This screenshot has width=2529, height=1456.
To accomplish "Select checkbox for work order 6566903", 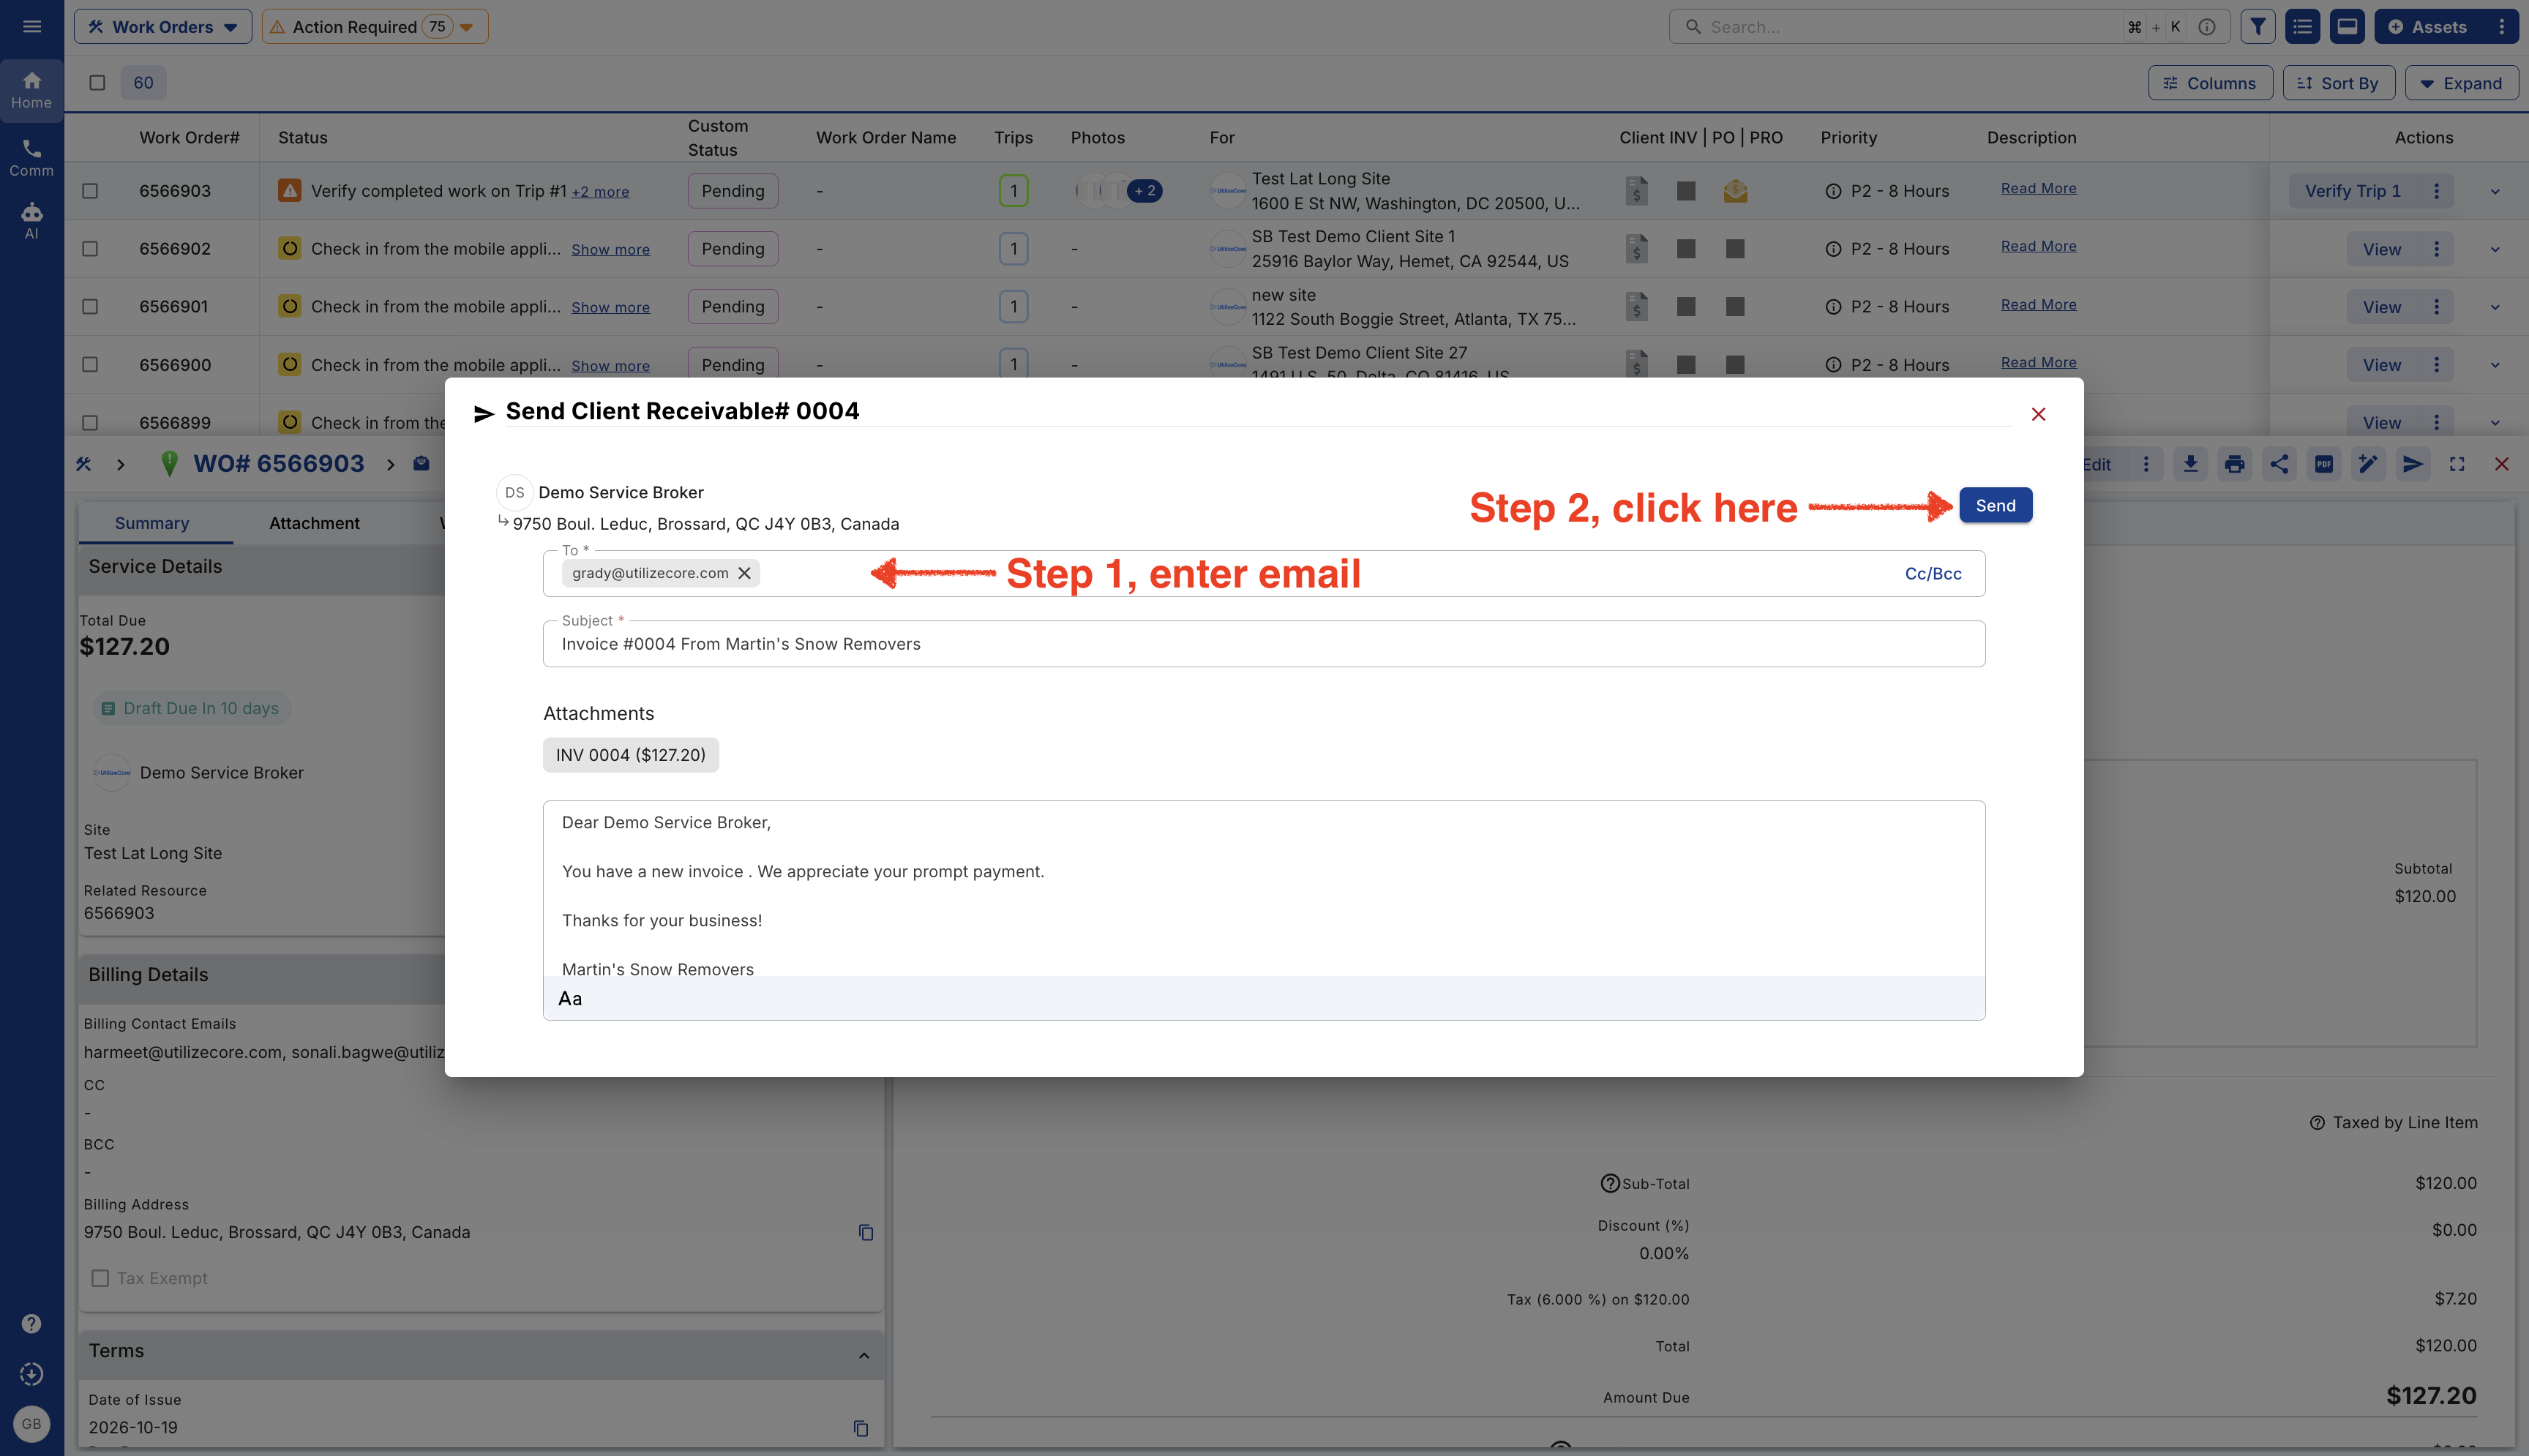I will 90,191.
